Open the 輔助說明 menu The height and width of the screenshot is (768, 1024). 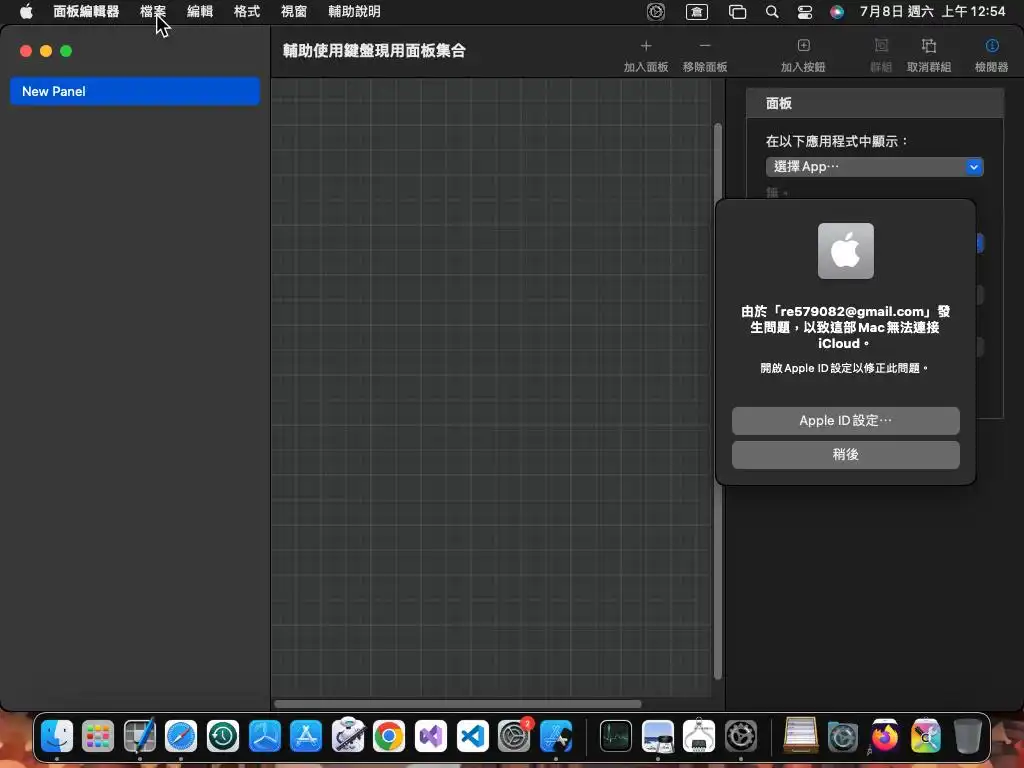tap(355, 12)
